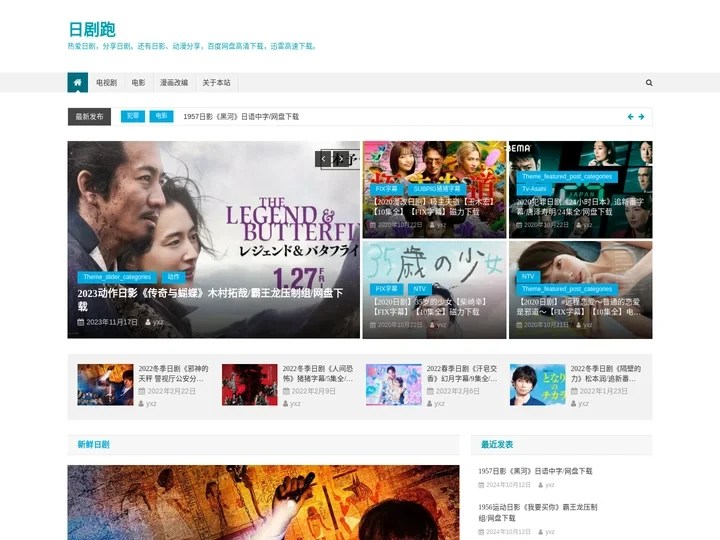Click Tv-Asahi tag on 24小时日本 card
The width and height of the screenshot is (720, 540).
pyautogui.click(x=534, y=189)
